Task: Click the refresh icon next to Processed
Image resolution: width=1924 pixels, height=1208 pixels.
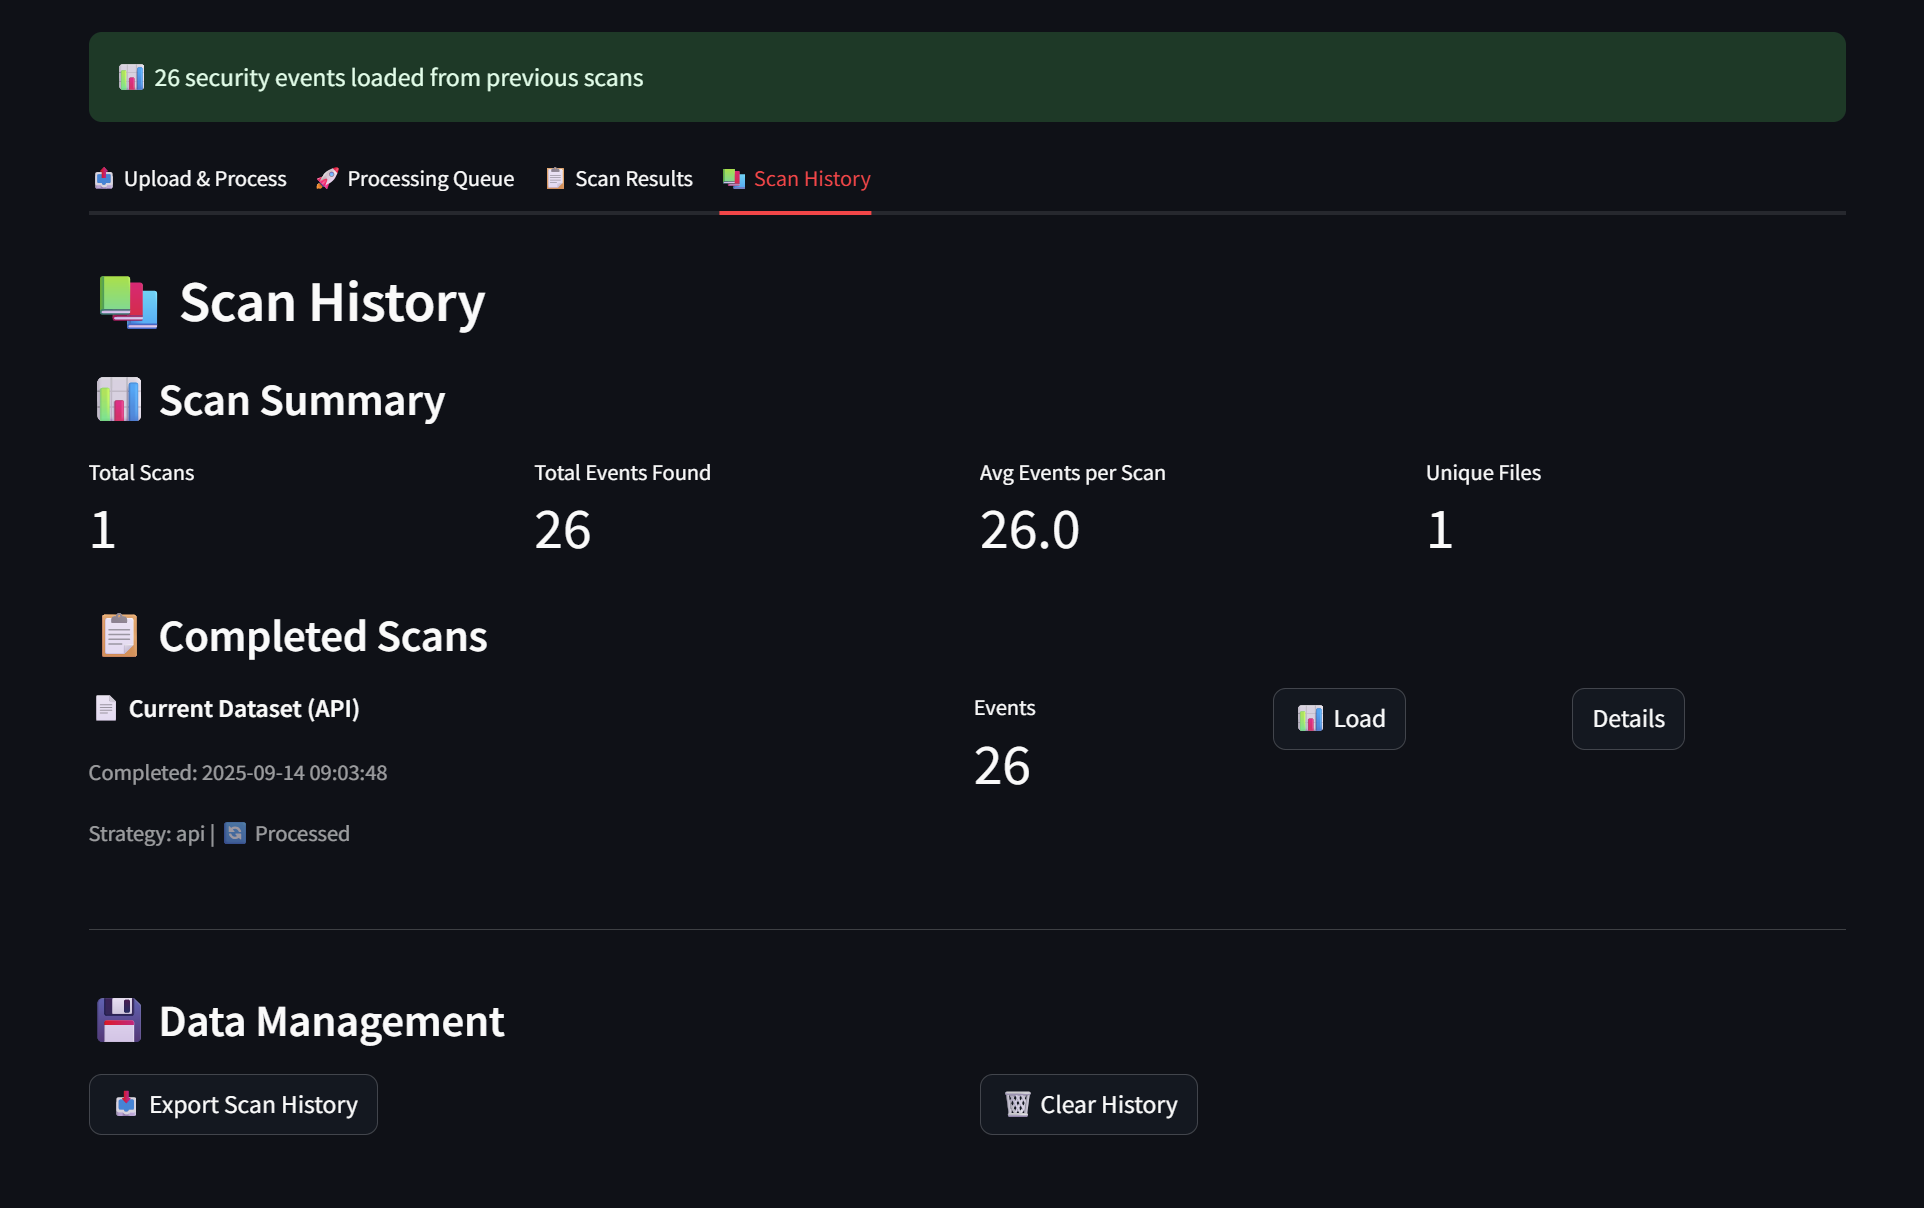Action: [235, 833]
